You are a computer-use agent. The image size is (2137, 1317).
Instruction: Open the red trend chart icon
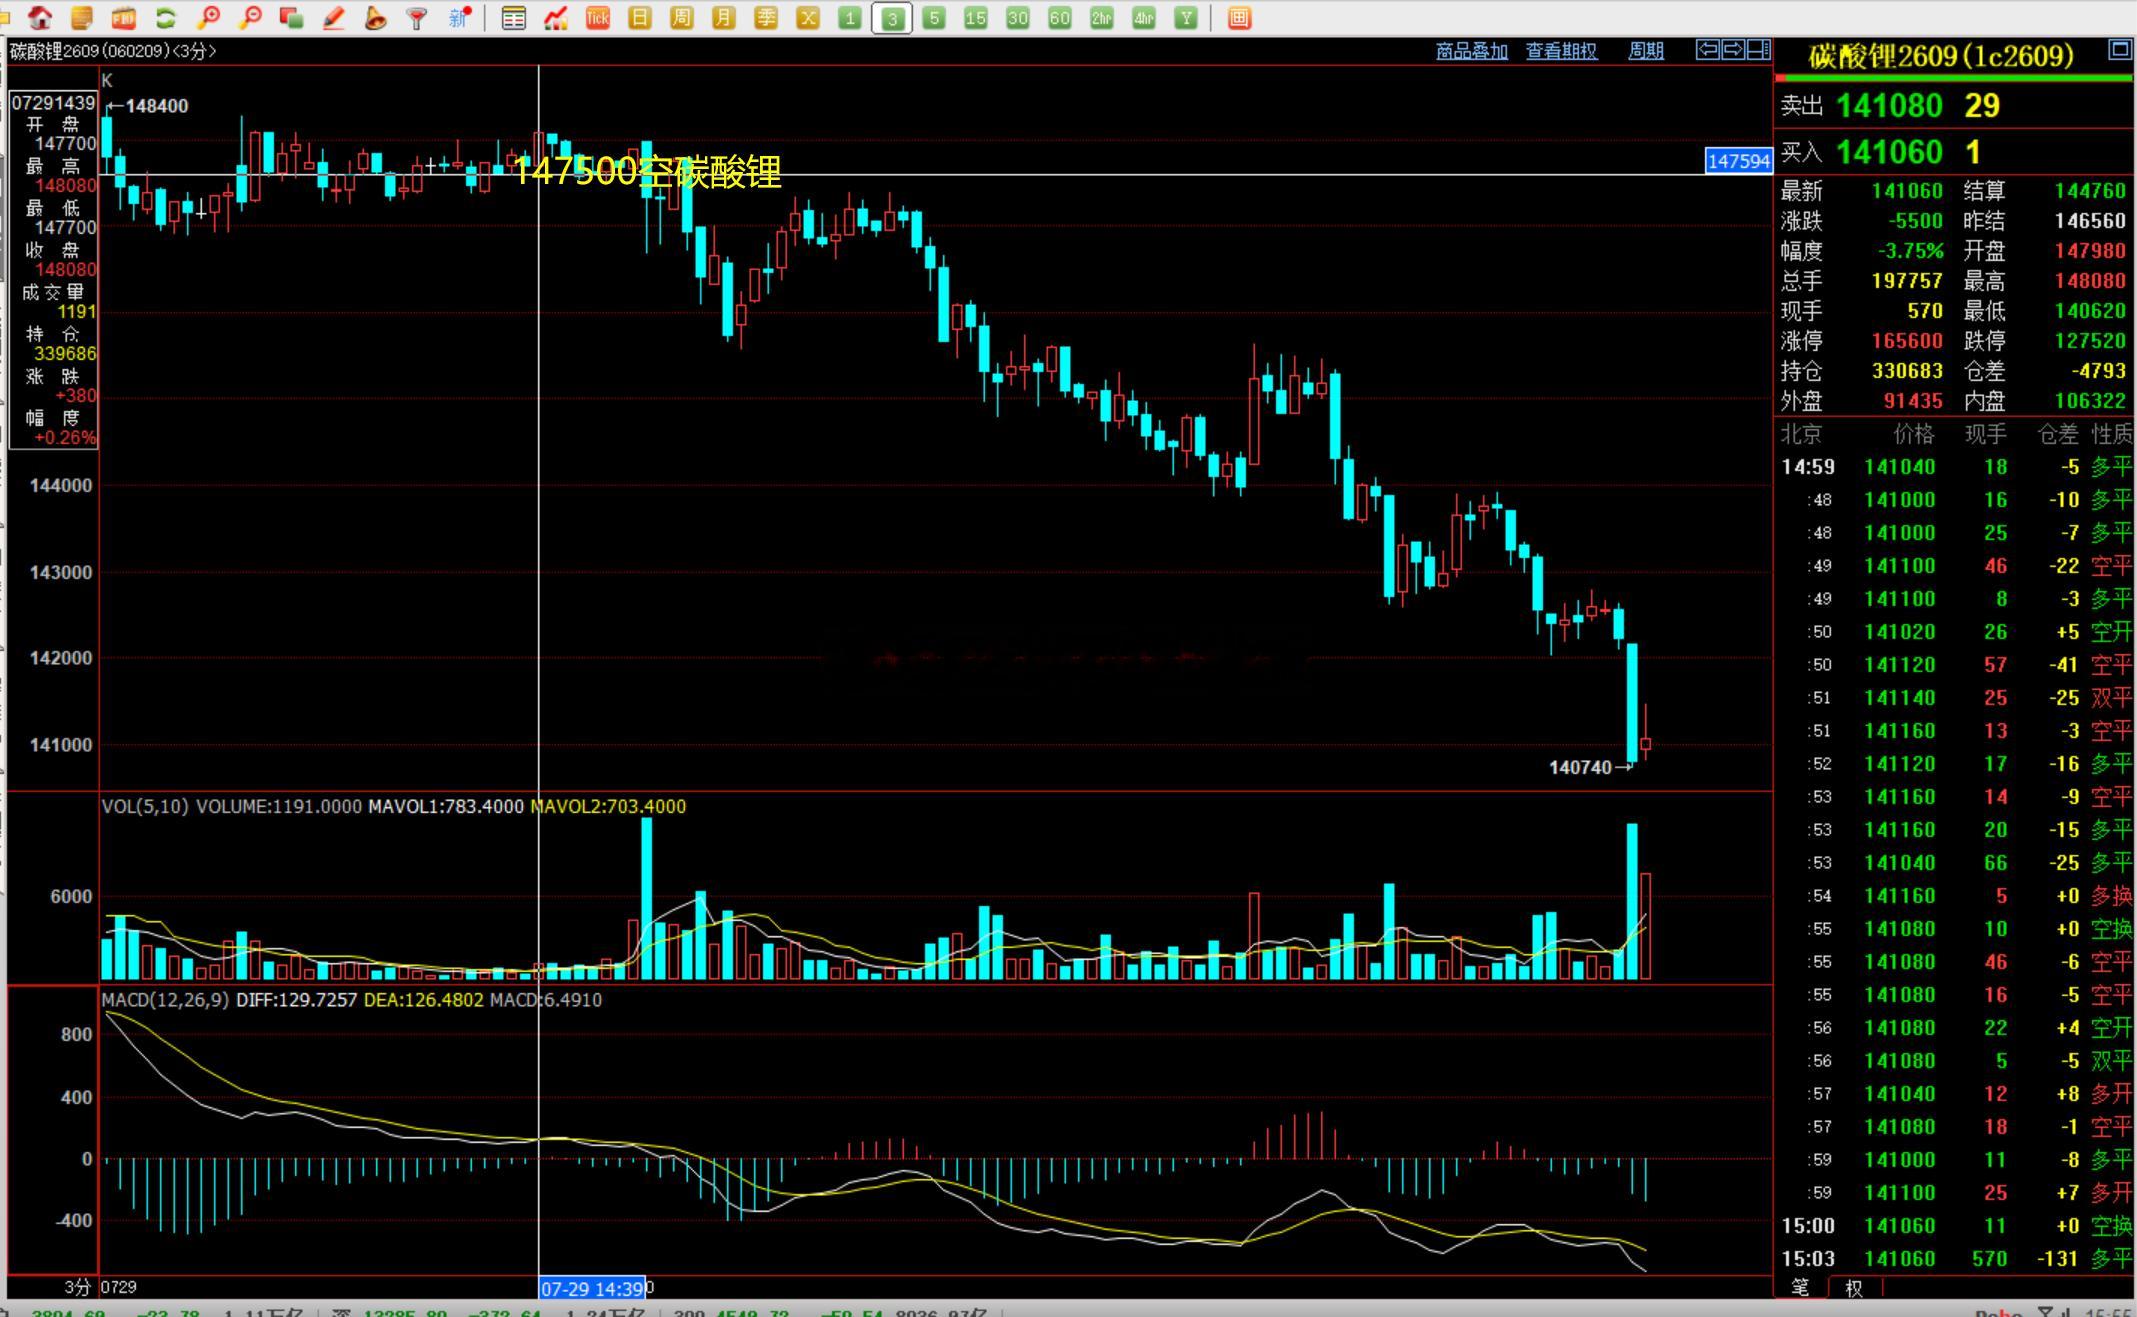click(556, 18)
